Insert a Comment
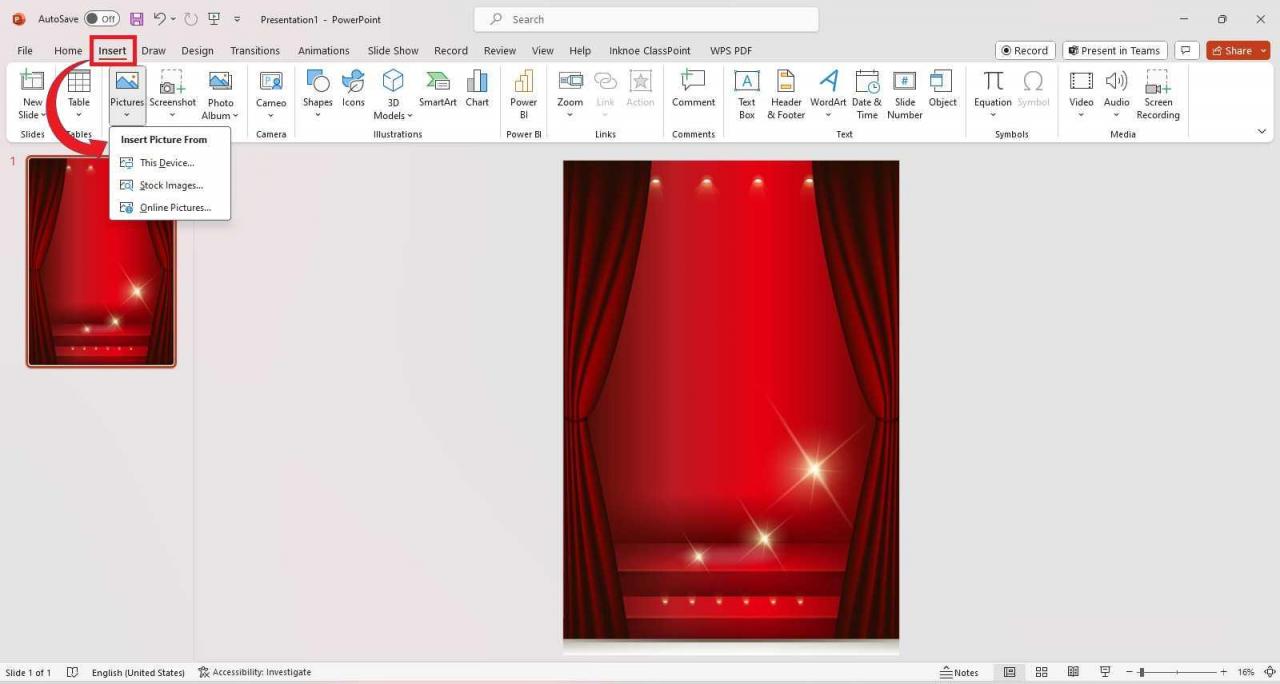 coord(693,95)
